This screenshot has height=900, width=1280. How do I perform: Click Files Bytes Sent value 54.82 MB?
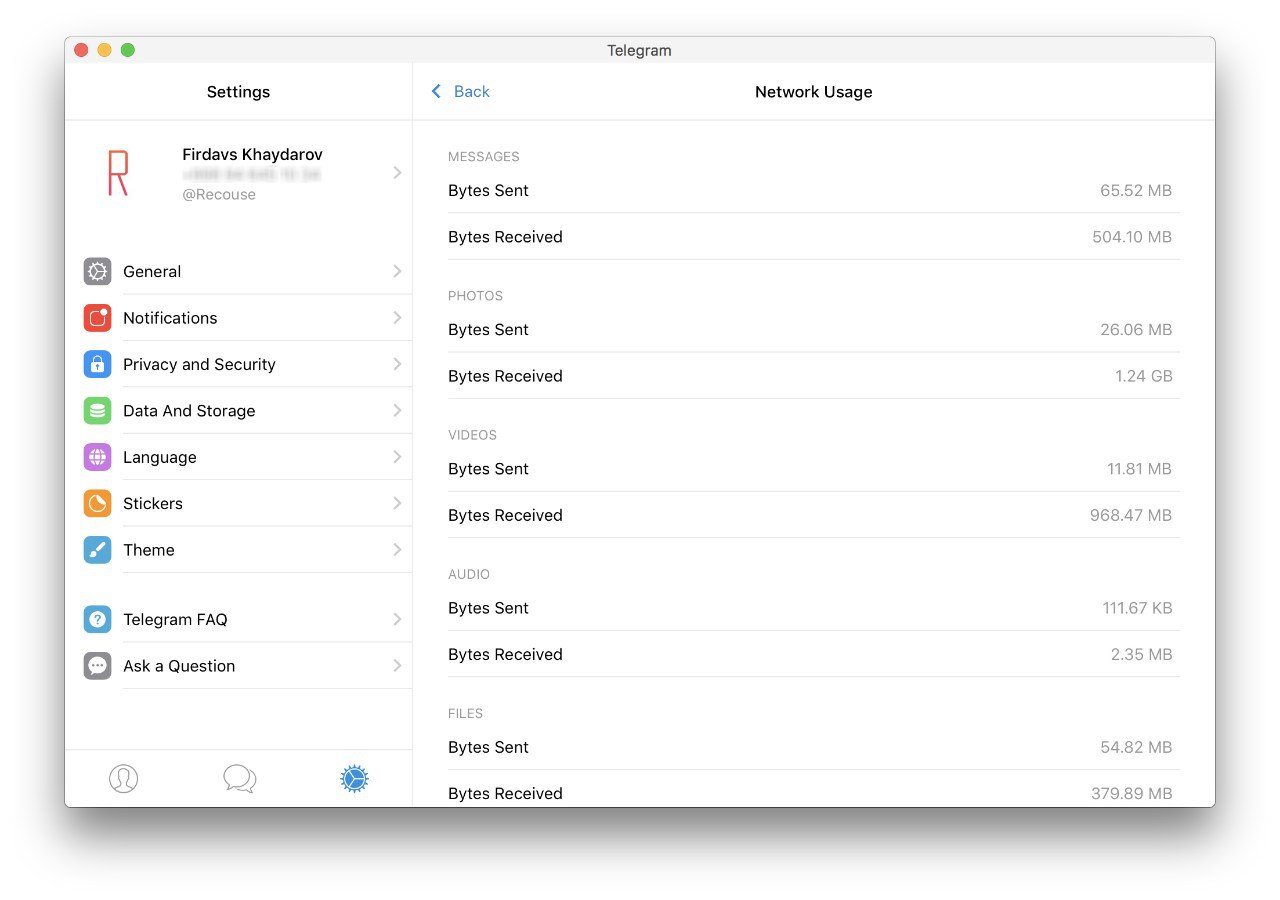[x=1136, y=747]
